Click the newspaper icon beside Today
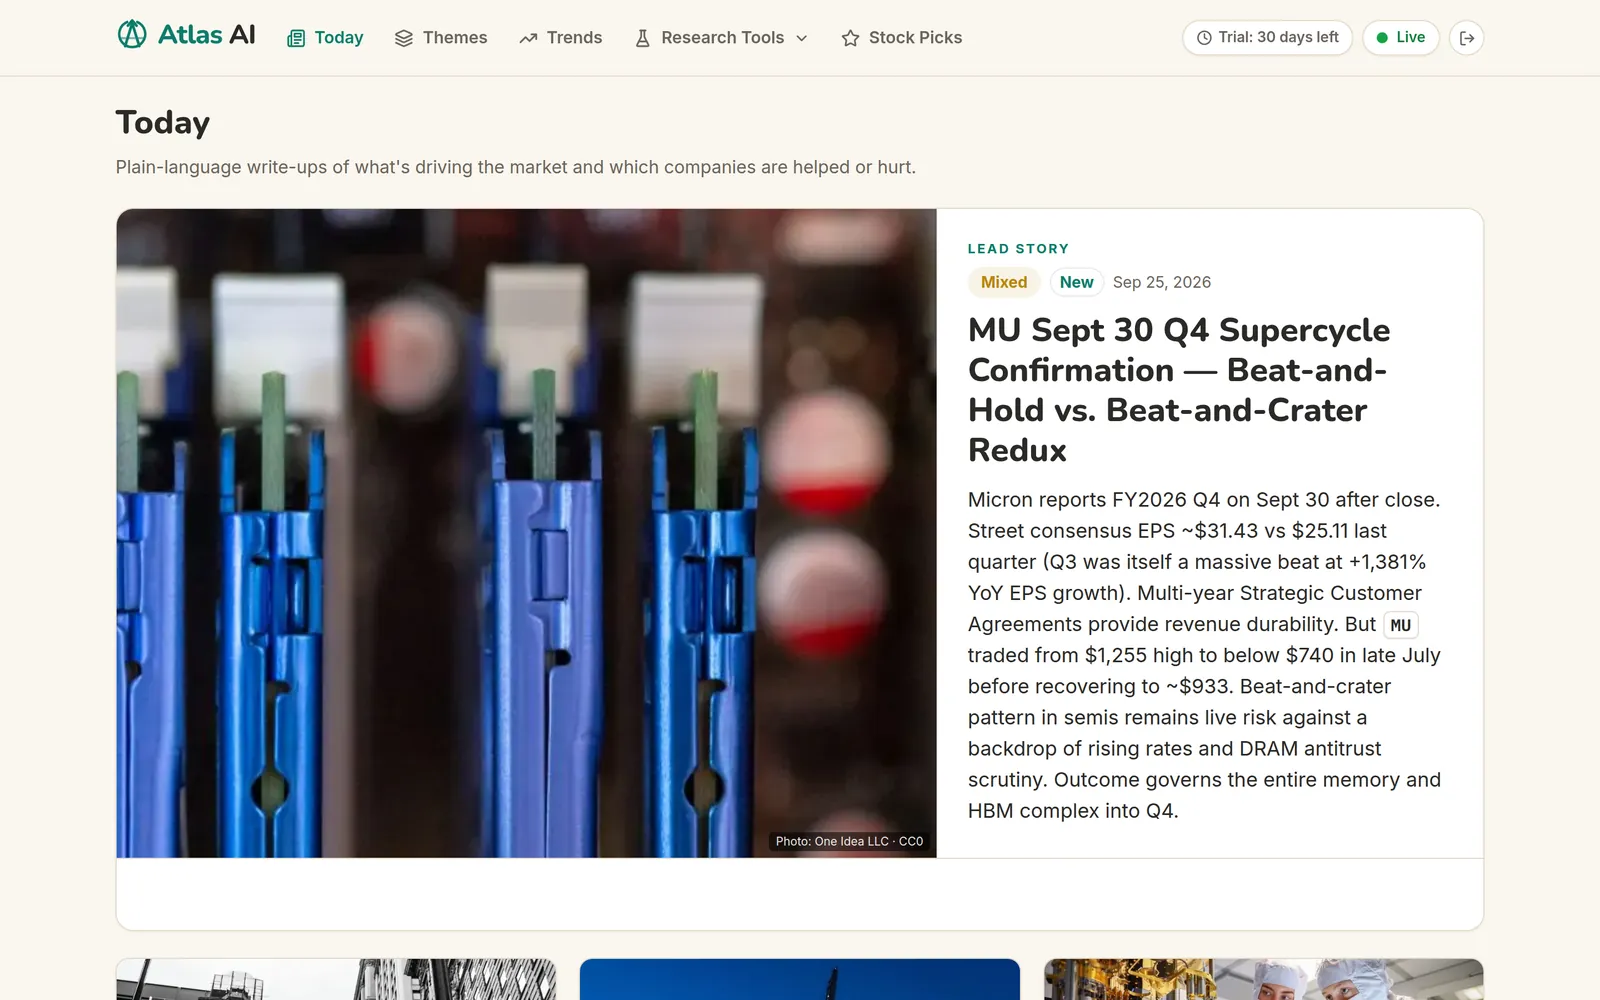The image size is (1600, 1000). 296,38
